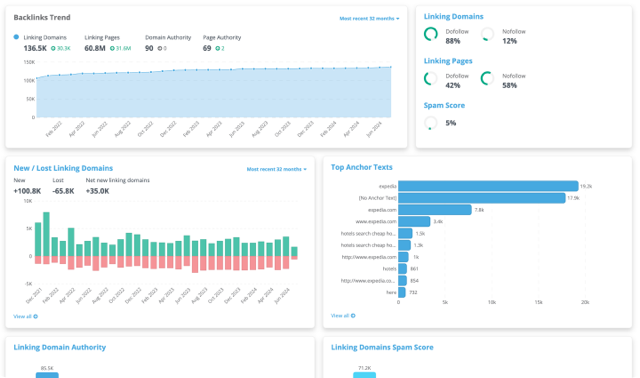
Task: Click Linking Pages Dofollow 42% donut
Action: point(431,78)
